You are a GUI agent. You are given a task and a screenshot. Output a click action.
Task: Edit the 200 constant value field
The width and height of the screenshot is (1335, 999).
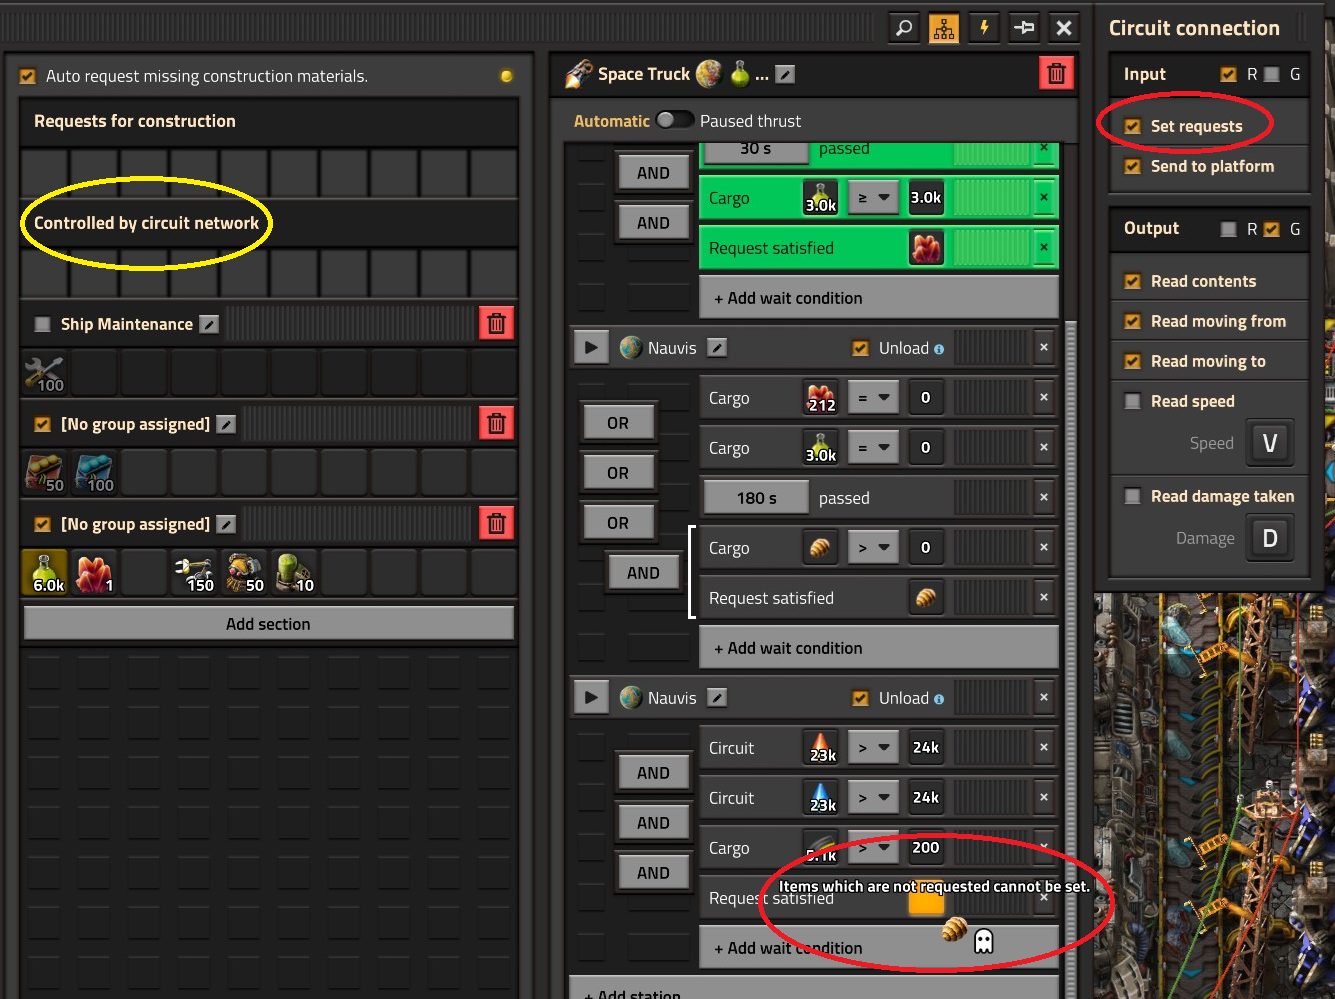[x=926, y=848]
